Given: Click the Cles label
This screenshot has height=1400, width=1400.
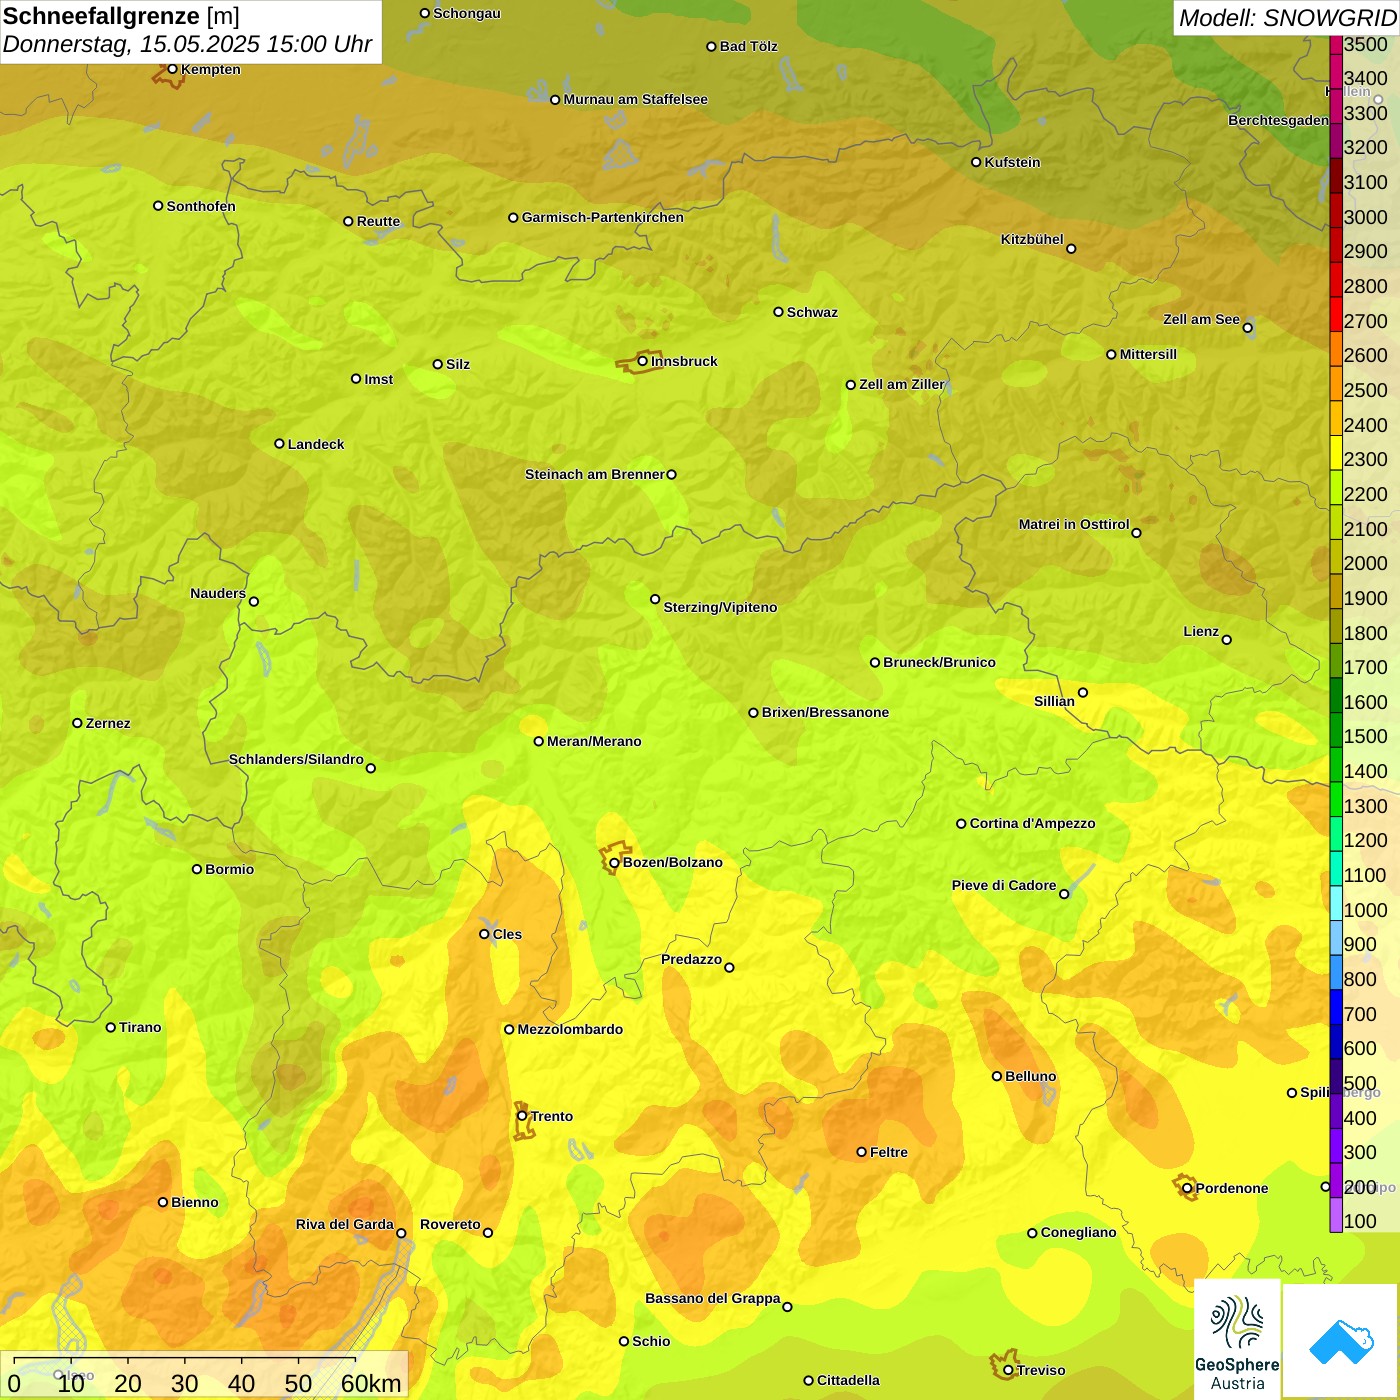Looking at the screenshot, I should (507, 934).
